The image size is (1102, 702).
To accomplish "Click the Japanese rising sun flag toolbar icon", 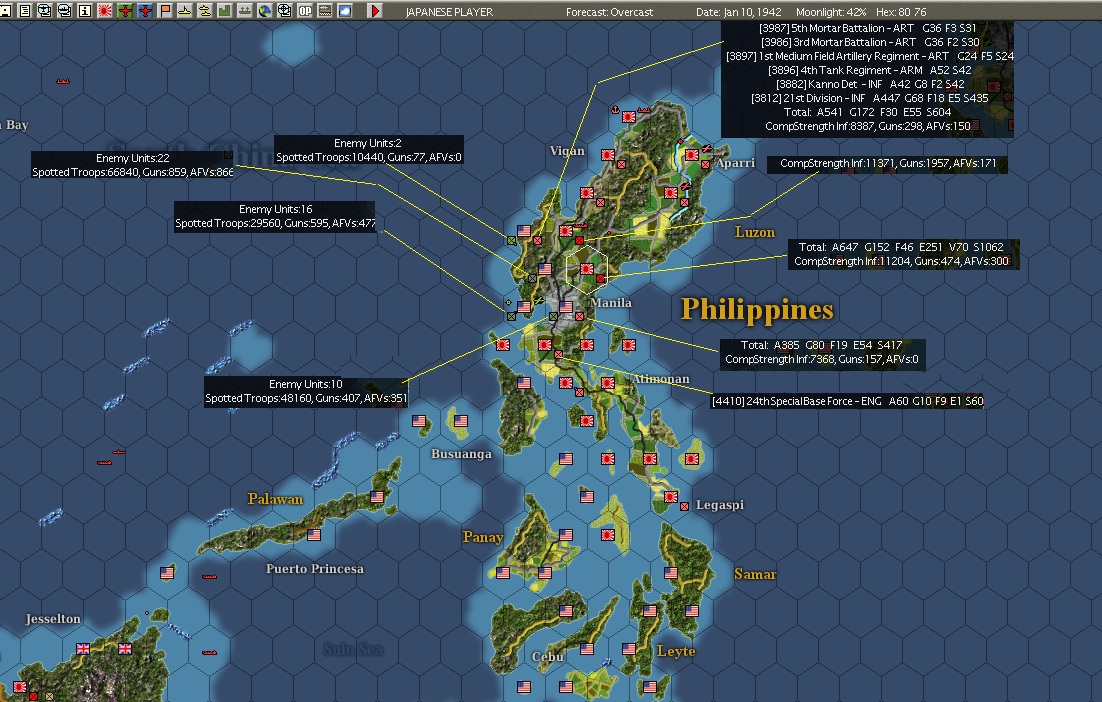I will 105,11.
